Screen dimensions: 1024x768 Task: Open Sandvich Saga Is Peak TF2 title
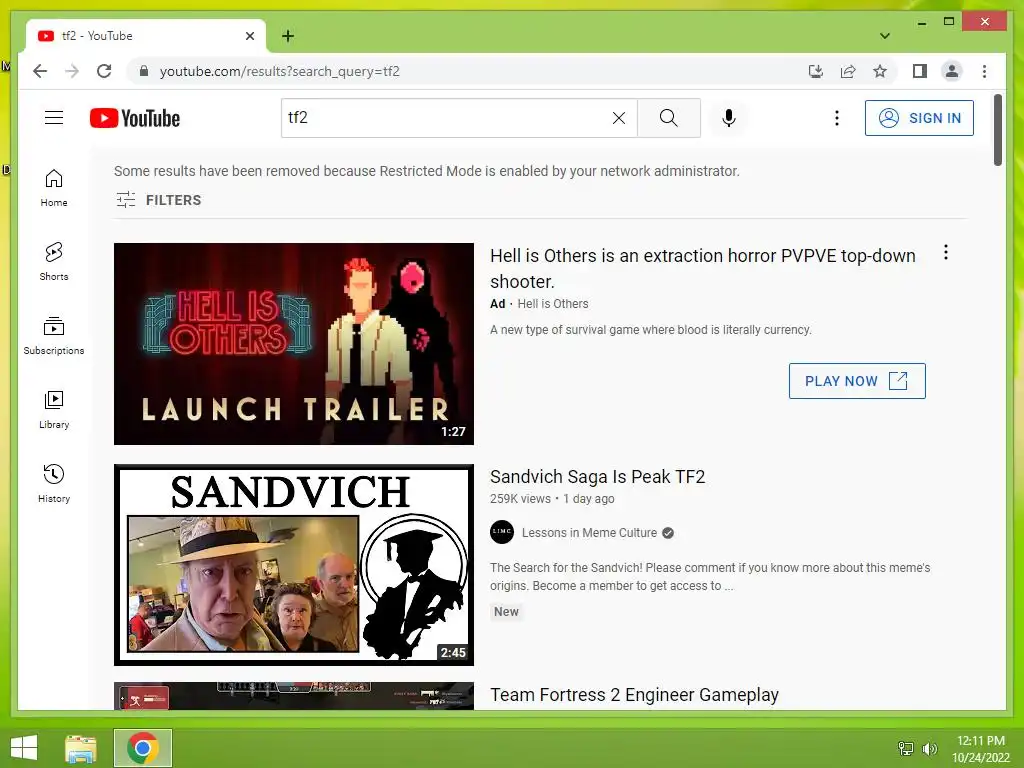[598, 477]
